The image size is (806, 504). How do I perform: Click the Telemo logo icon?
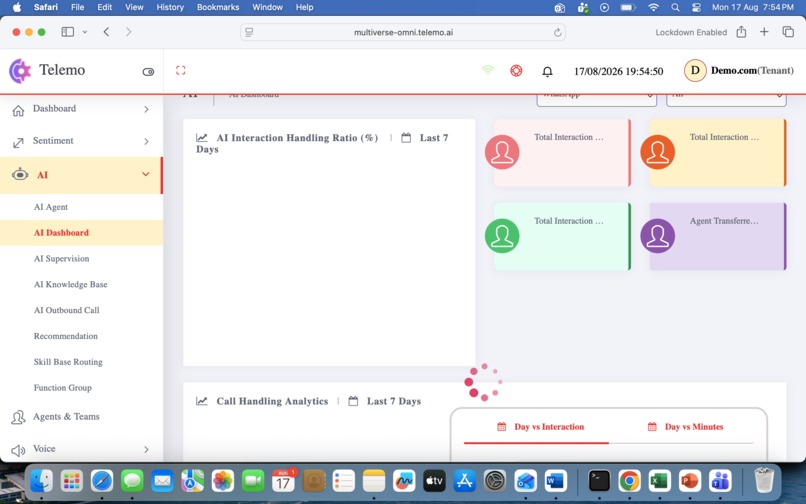click(21, 70)
